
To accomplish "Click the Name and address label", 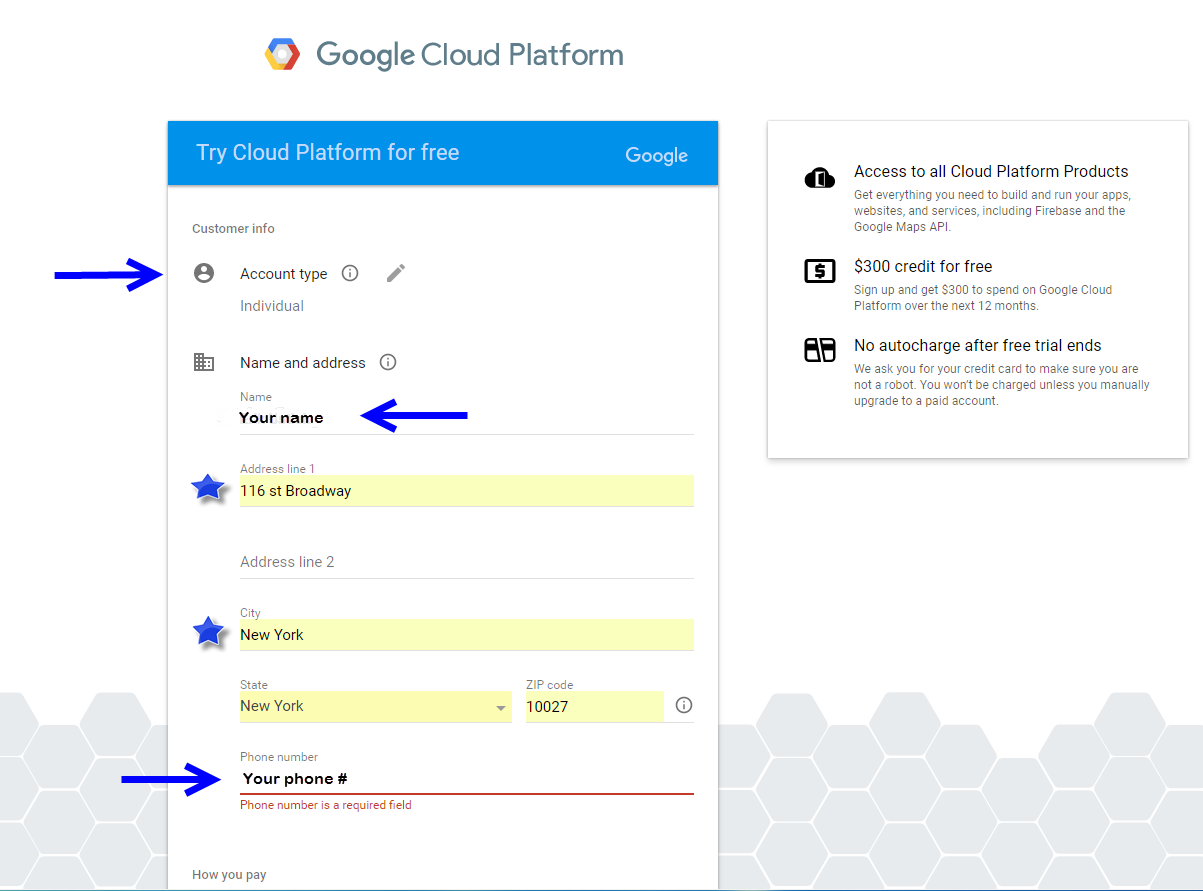I will [303, 363].
